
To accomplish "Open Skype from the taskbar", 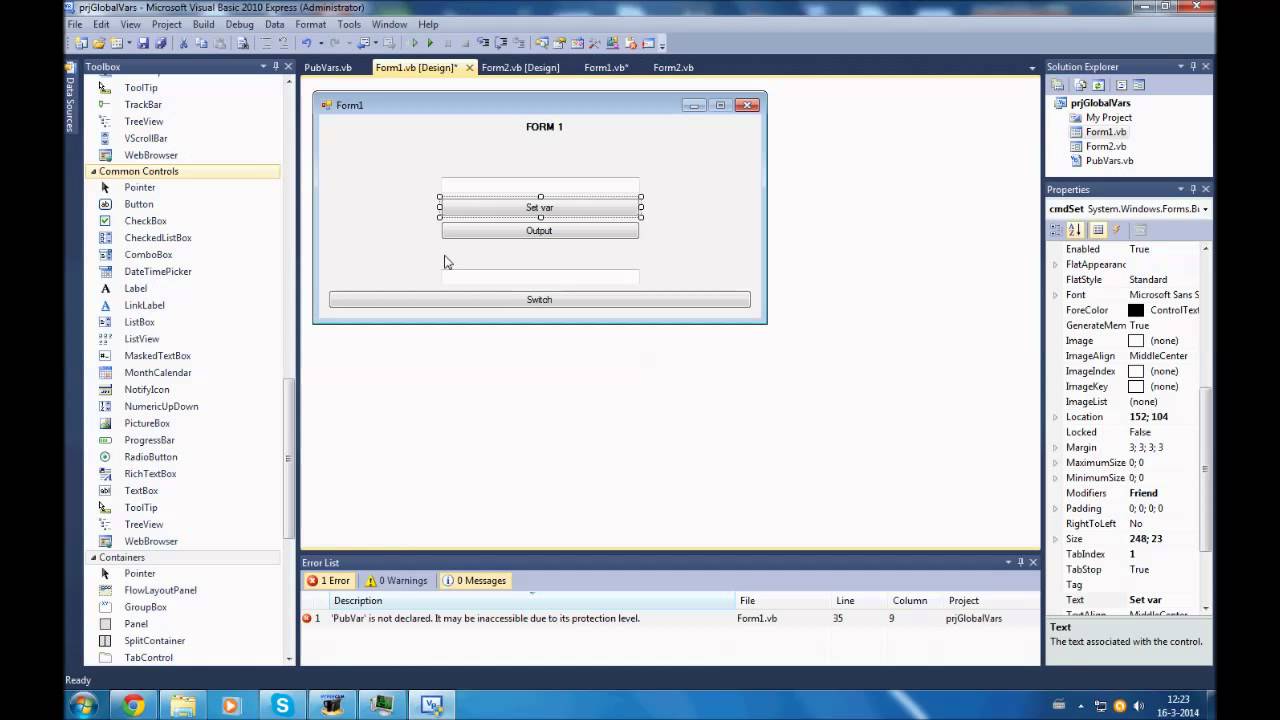I will (281, 705).
